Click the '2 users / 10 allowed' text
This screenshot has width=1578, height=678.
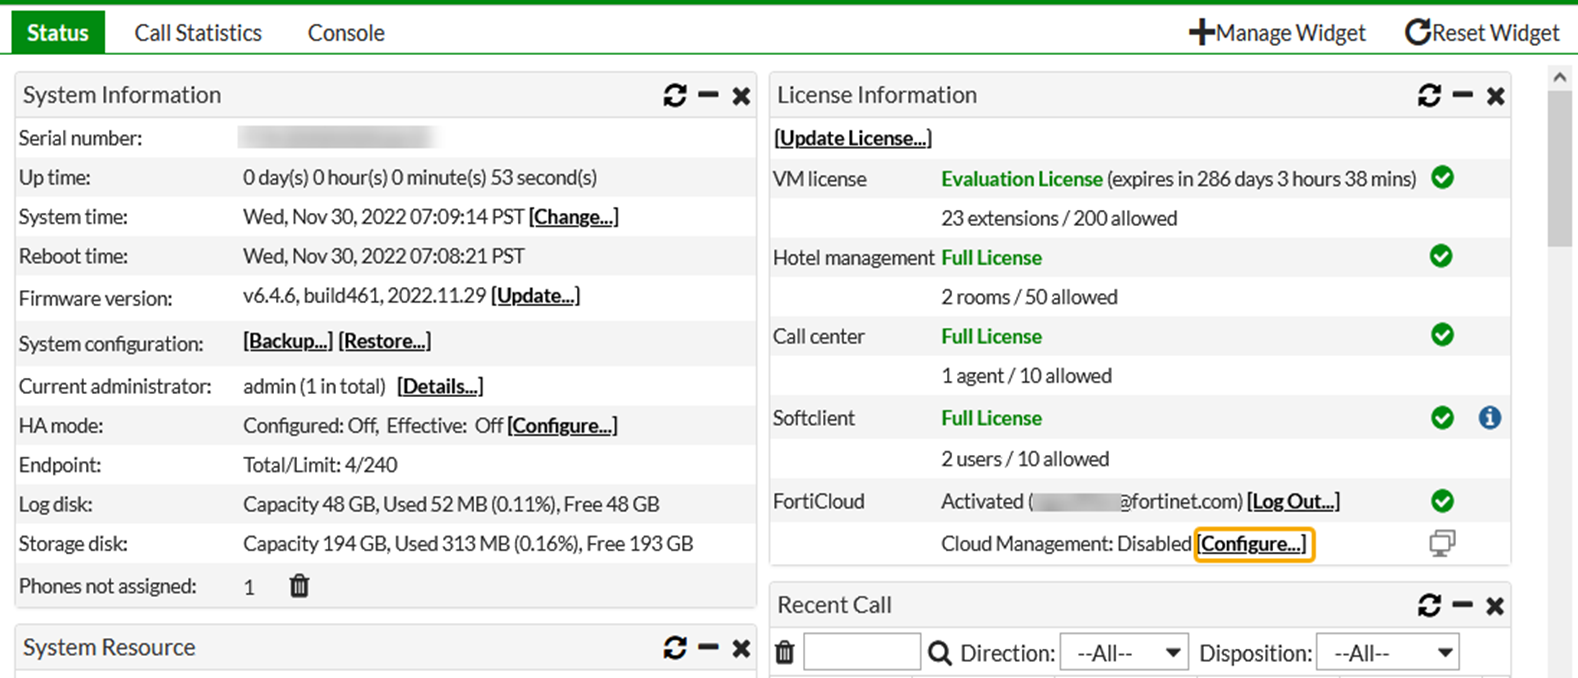(1025, 459)
